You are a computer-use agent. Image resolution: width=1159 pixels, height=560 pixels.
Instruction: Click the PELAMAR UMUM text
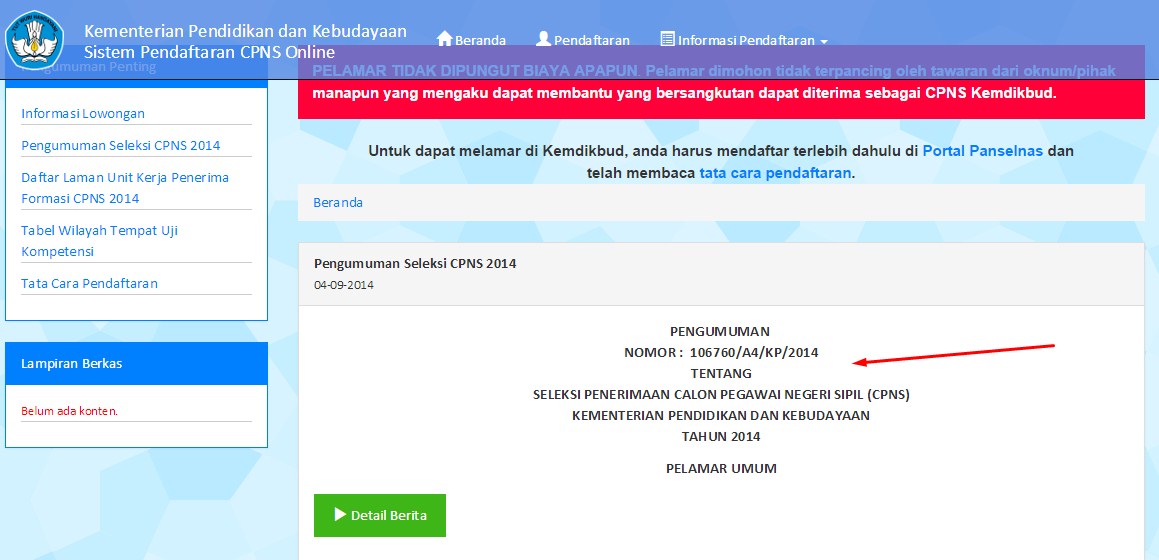coord(721,468)
